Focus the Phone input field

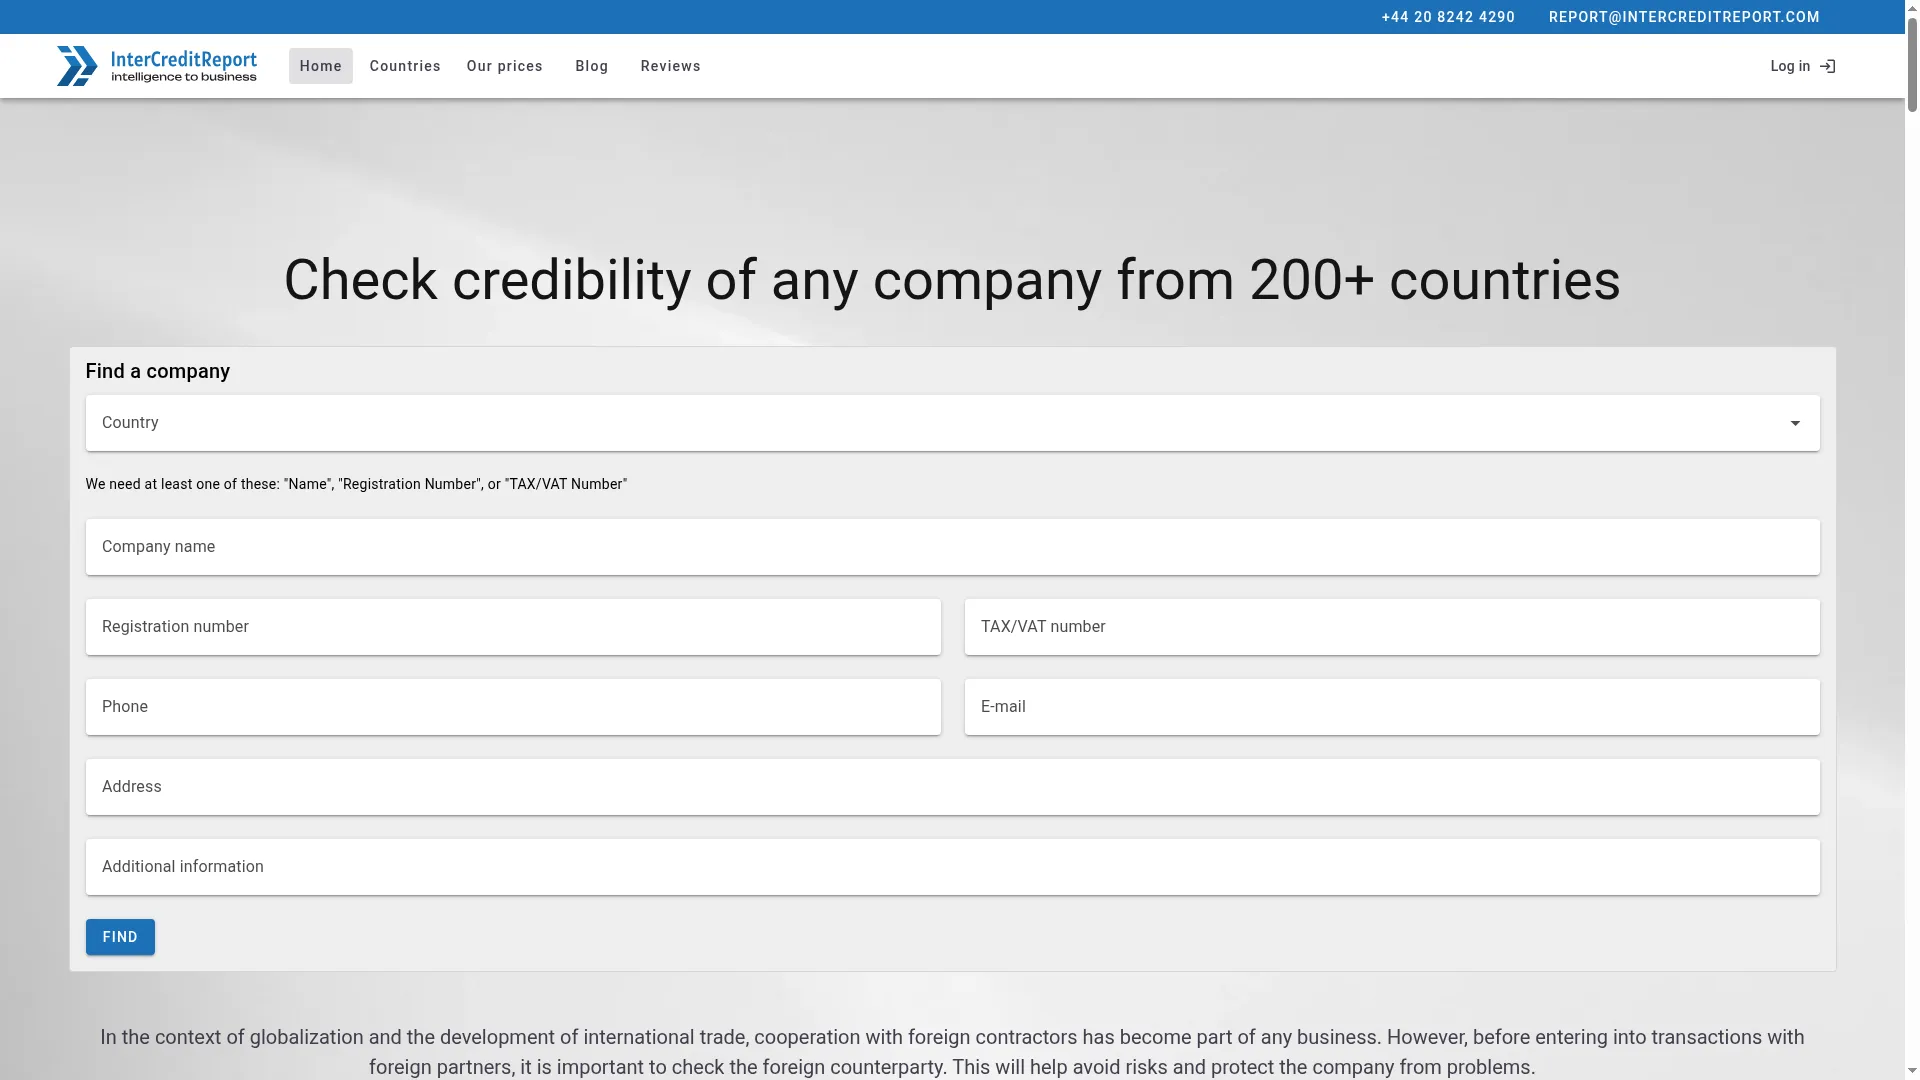coord(513,707)
